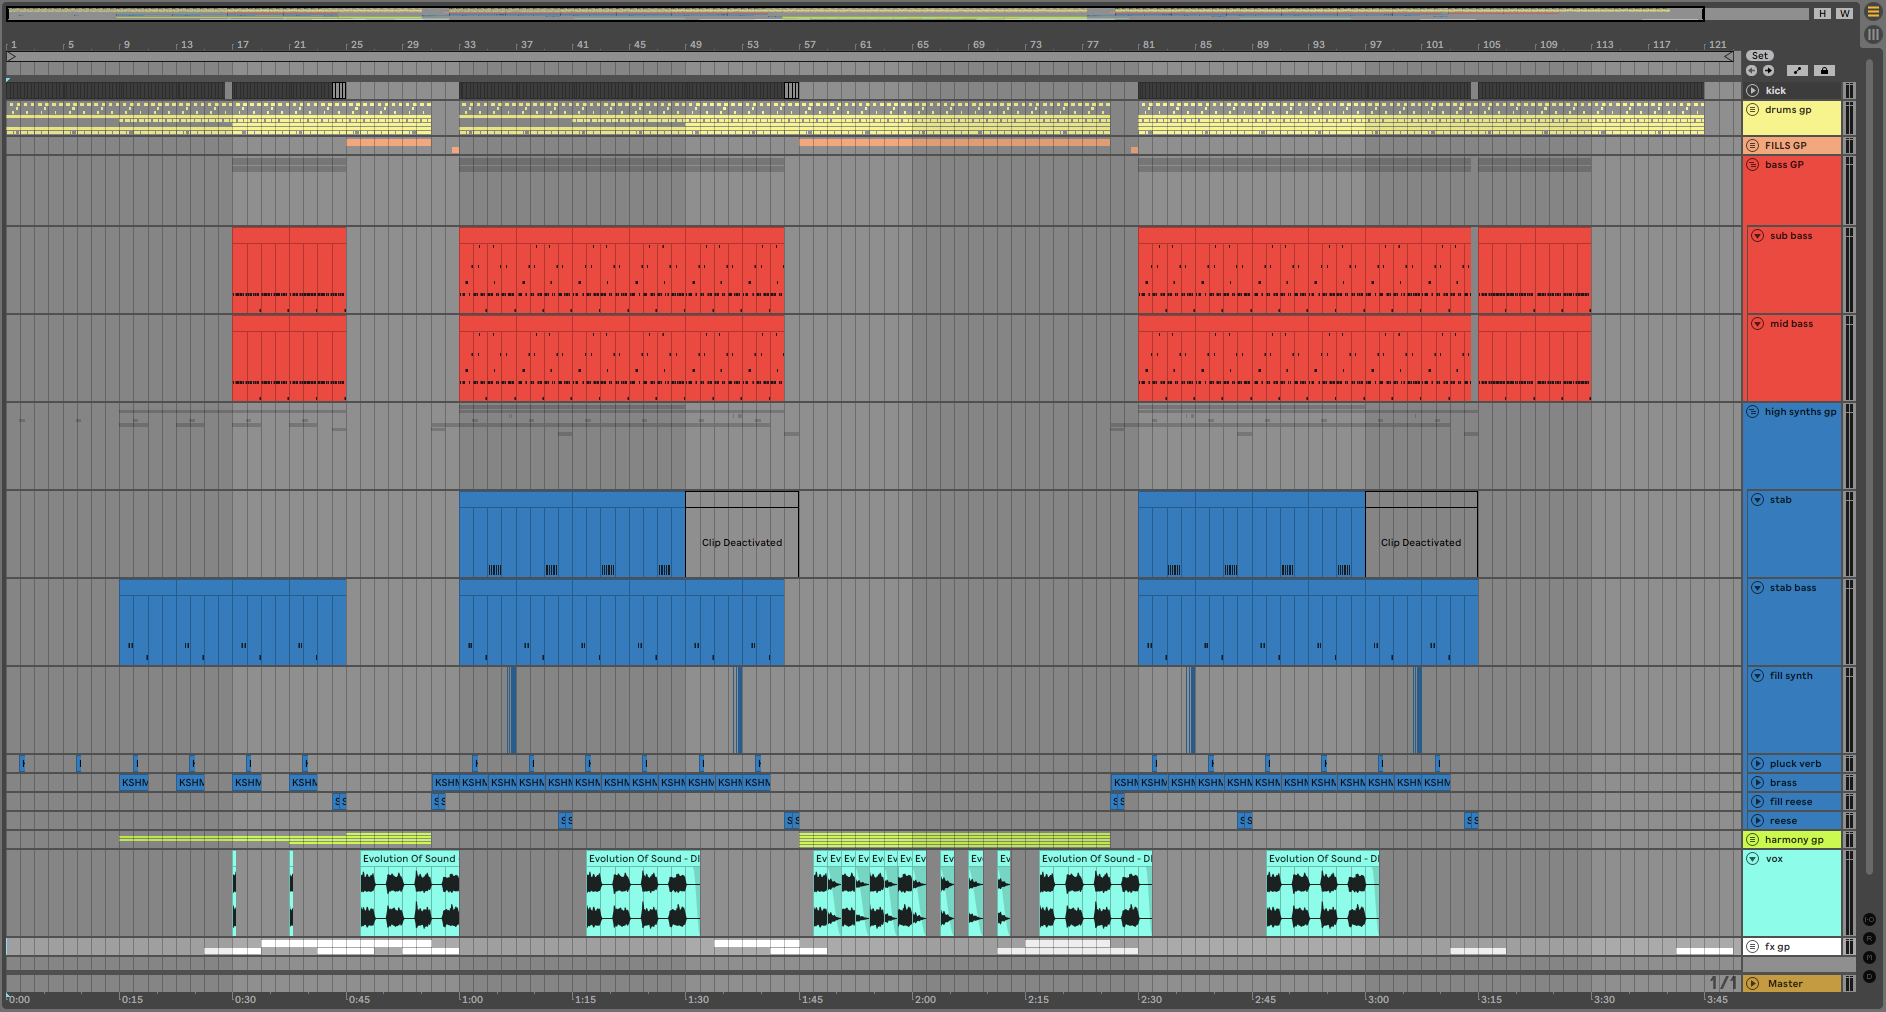Click the high synths gp group icon
The image size is (1886, 1012).
tap(1753, 411)
